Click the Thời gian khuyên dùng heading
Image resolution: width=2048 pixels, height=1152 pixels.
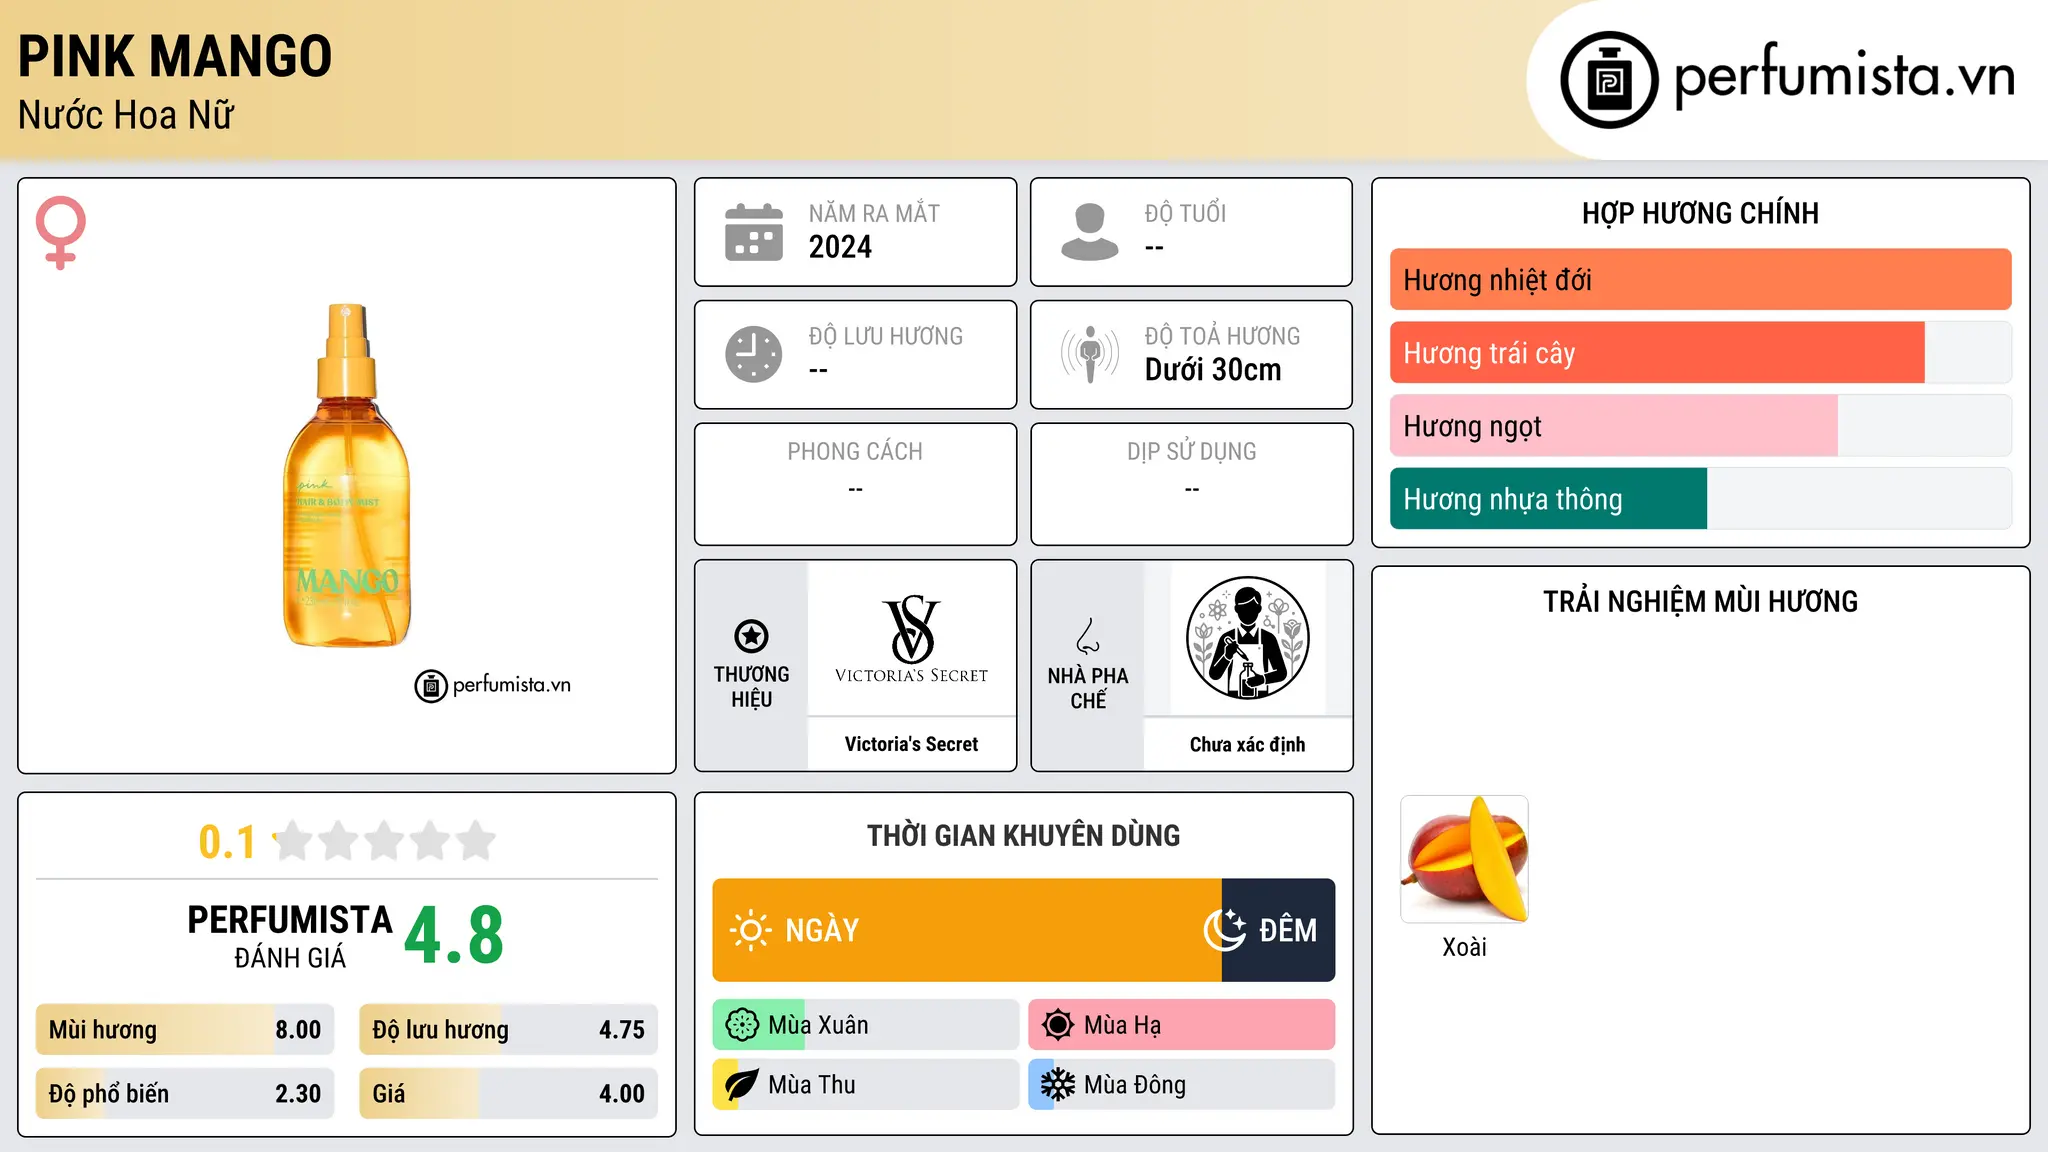tap(1023, 835)
